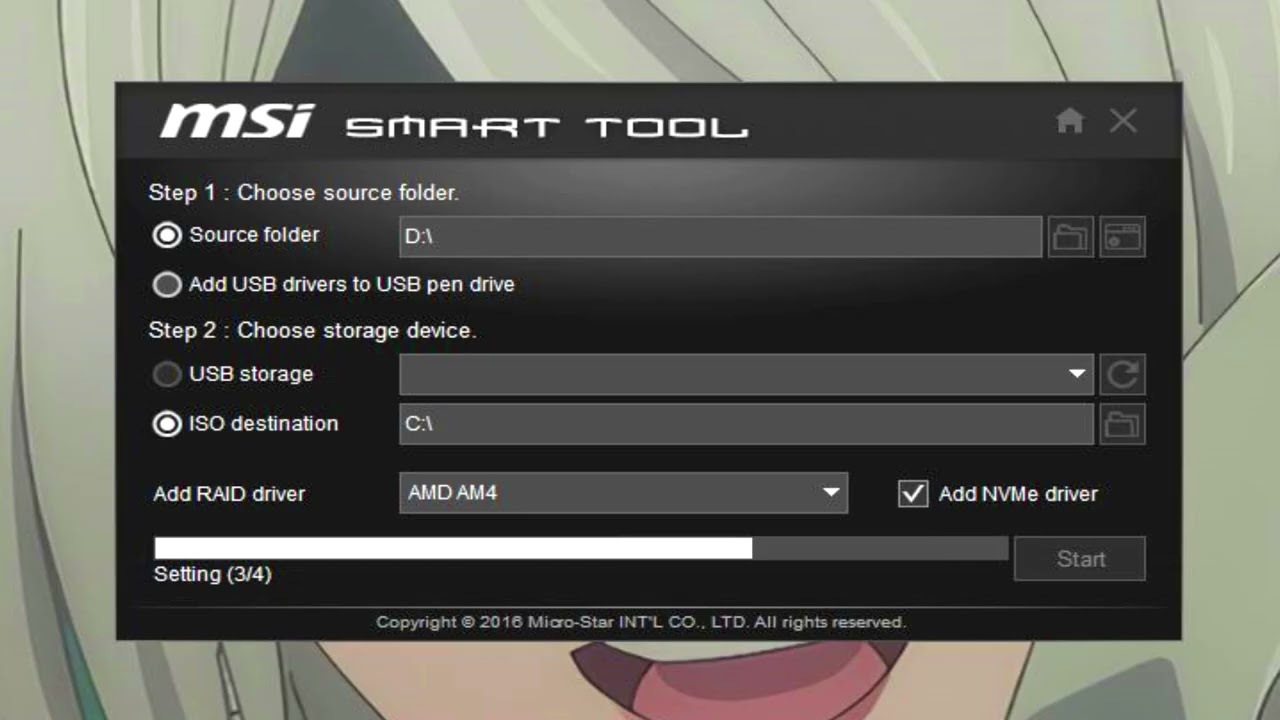
Task: Click the Micro-Star copyright notice text
Action: [641, 622]
